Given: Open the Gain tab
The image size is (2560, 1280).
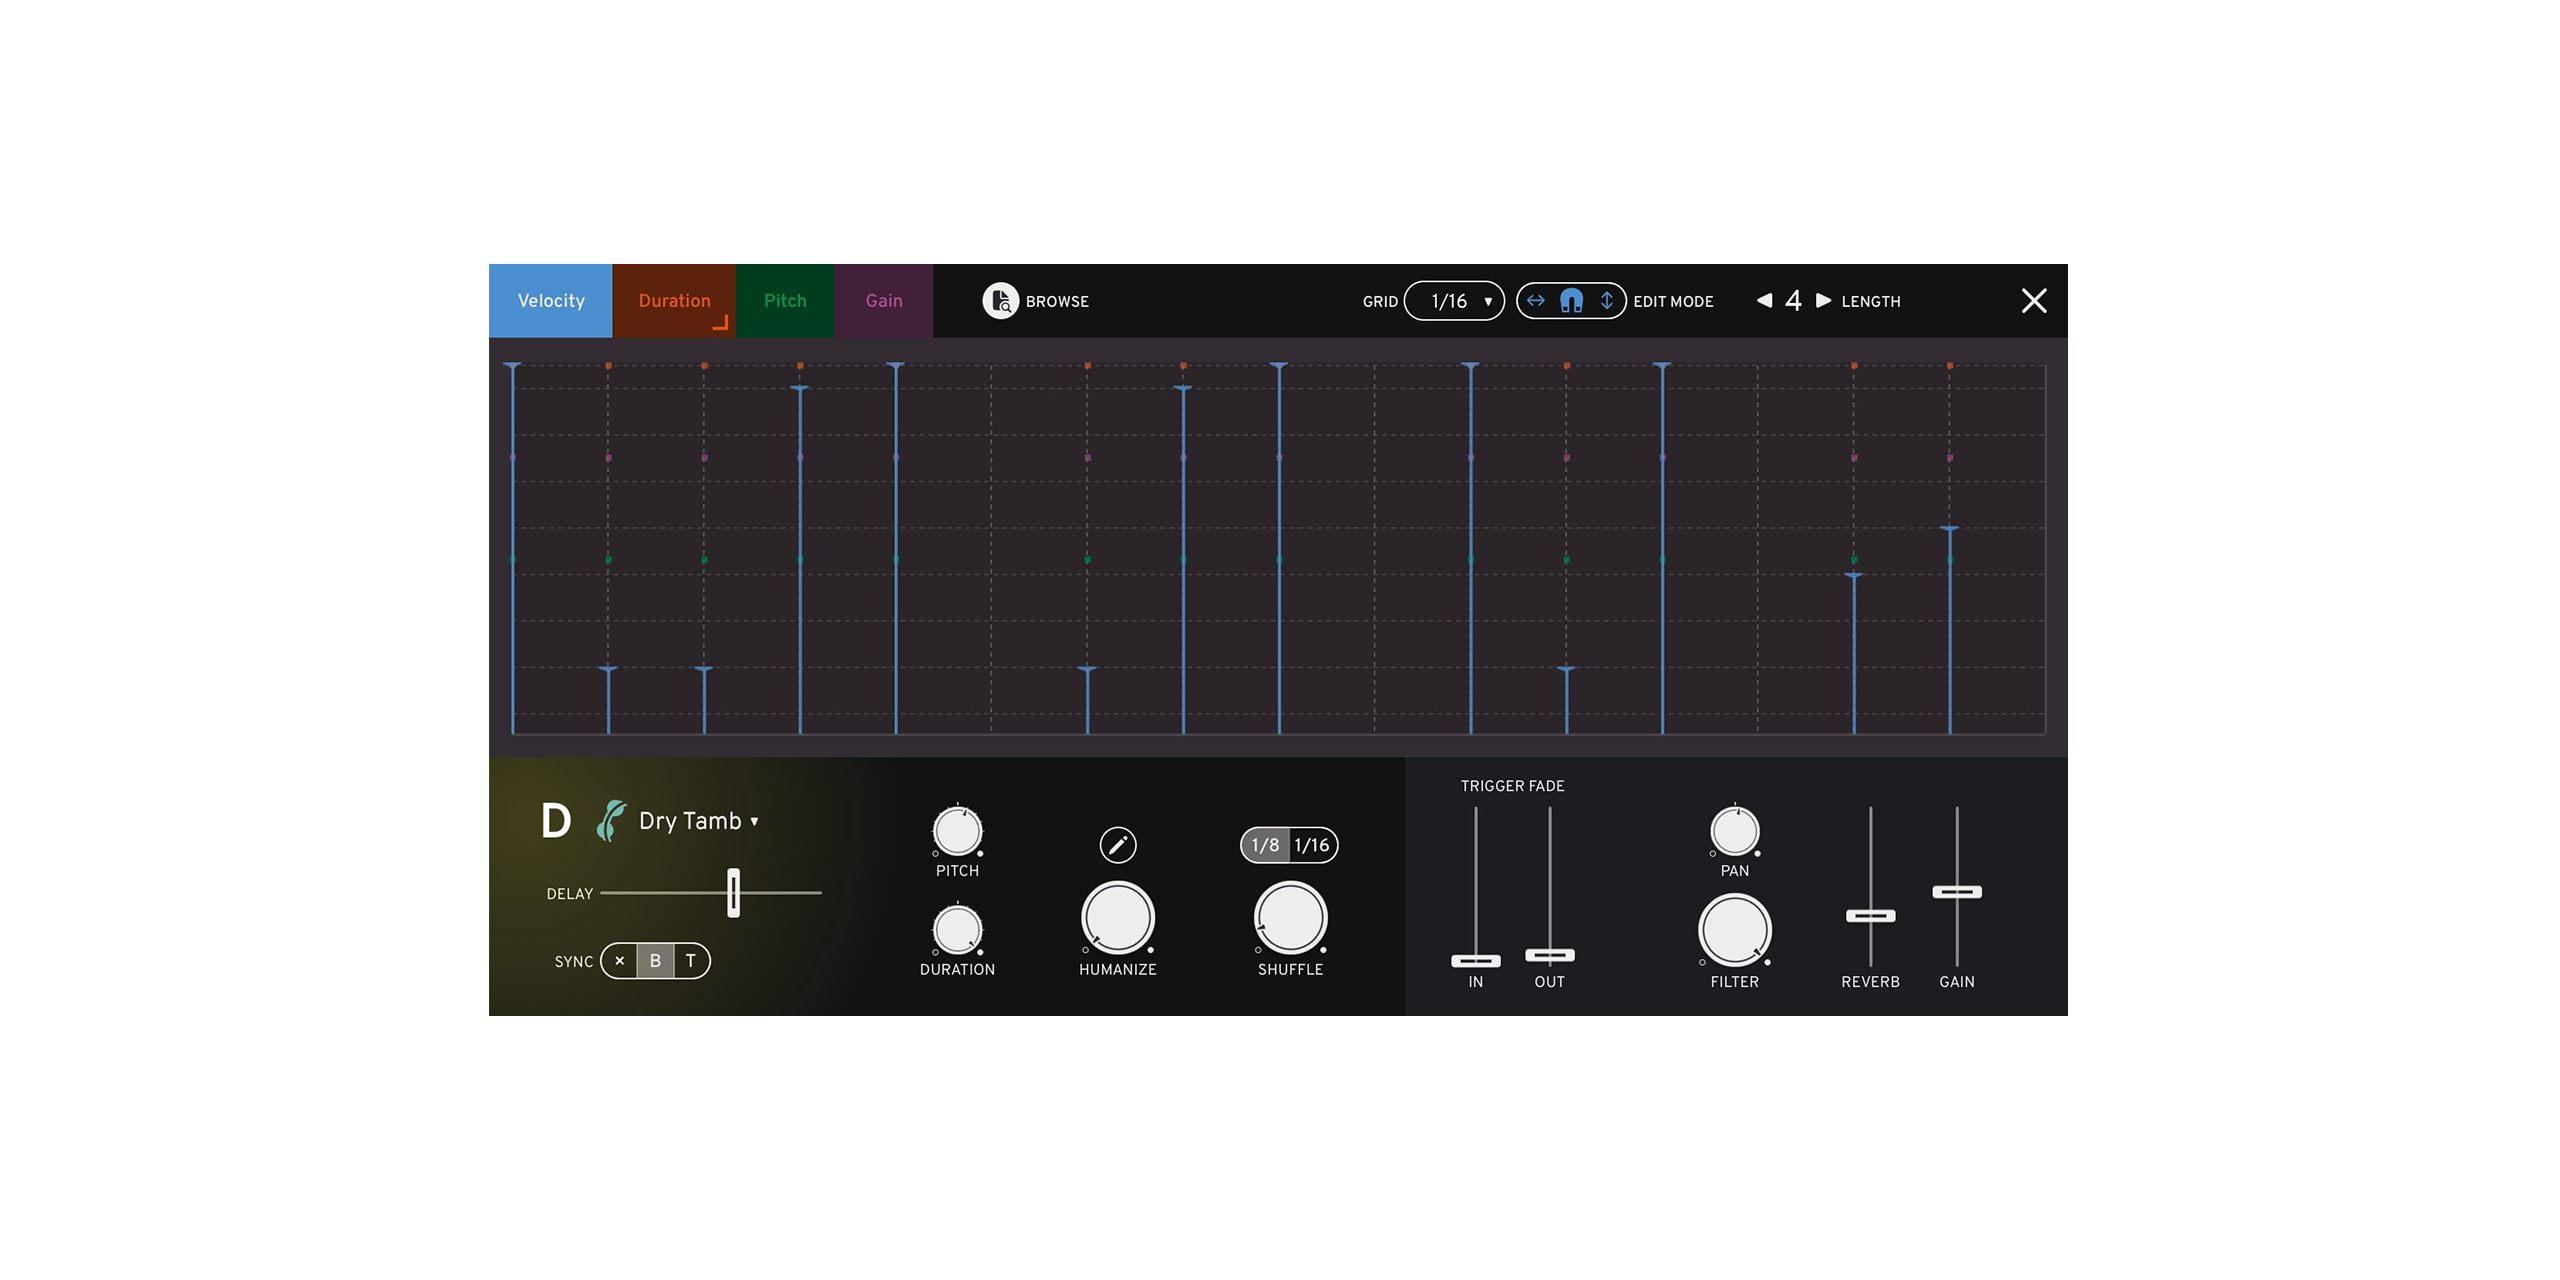Looking at the screenshot, I should [x=884, y=301].
